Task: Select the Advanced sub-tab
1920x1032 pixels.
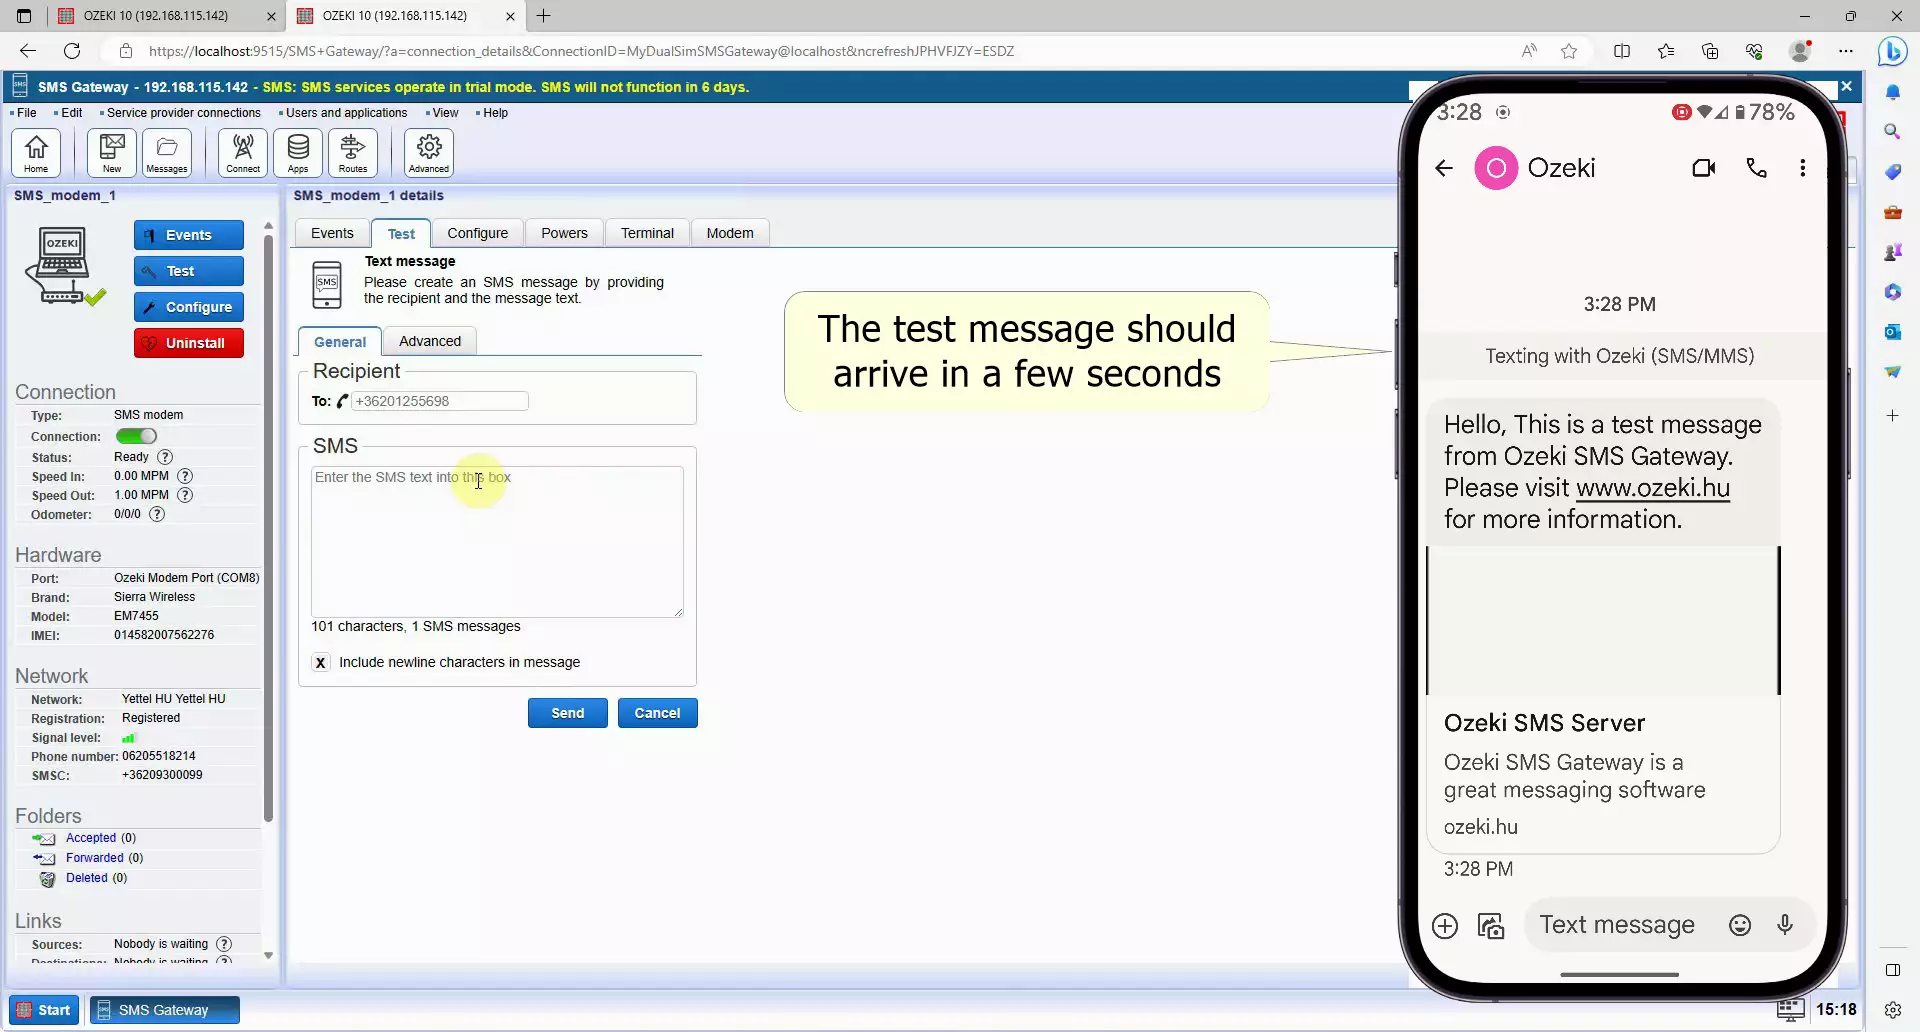Action: 430,341
